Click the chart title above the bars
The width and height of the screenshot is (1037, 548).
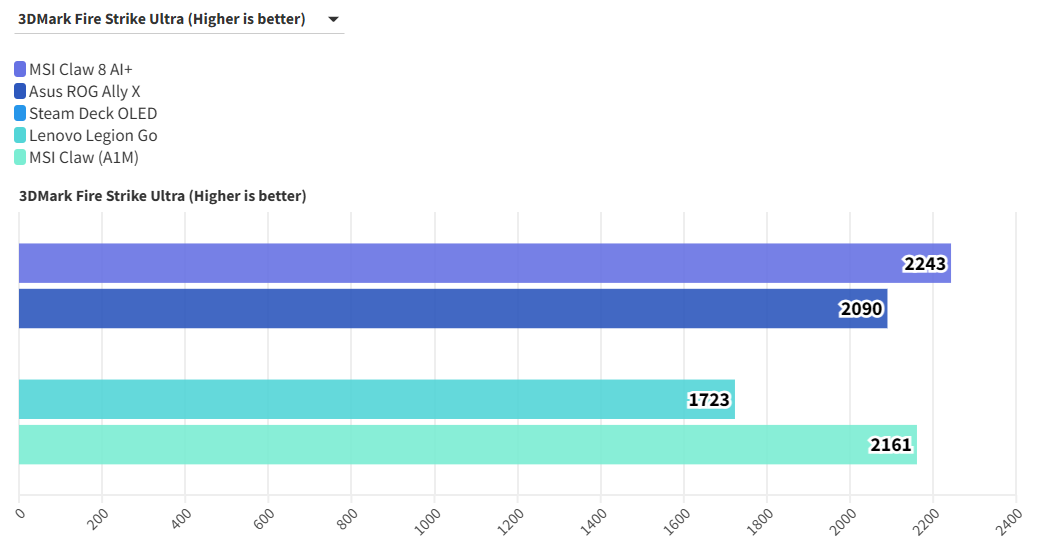pos(163,196)
